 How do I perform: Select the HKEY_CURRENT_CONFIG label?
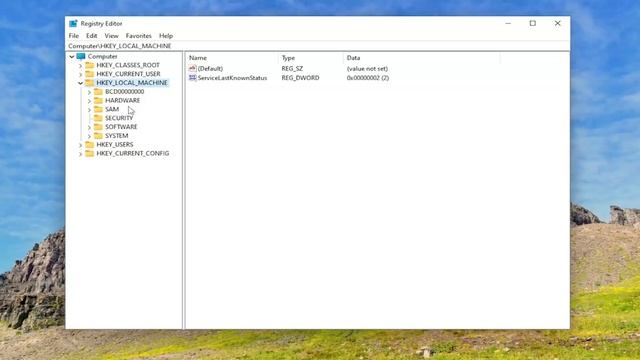tap(133, 153)
